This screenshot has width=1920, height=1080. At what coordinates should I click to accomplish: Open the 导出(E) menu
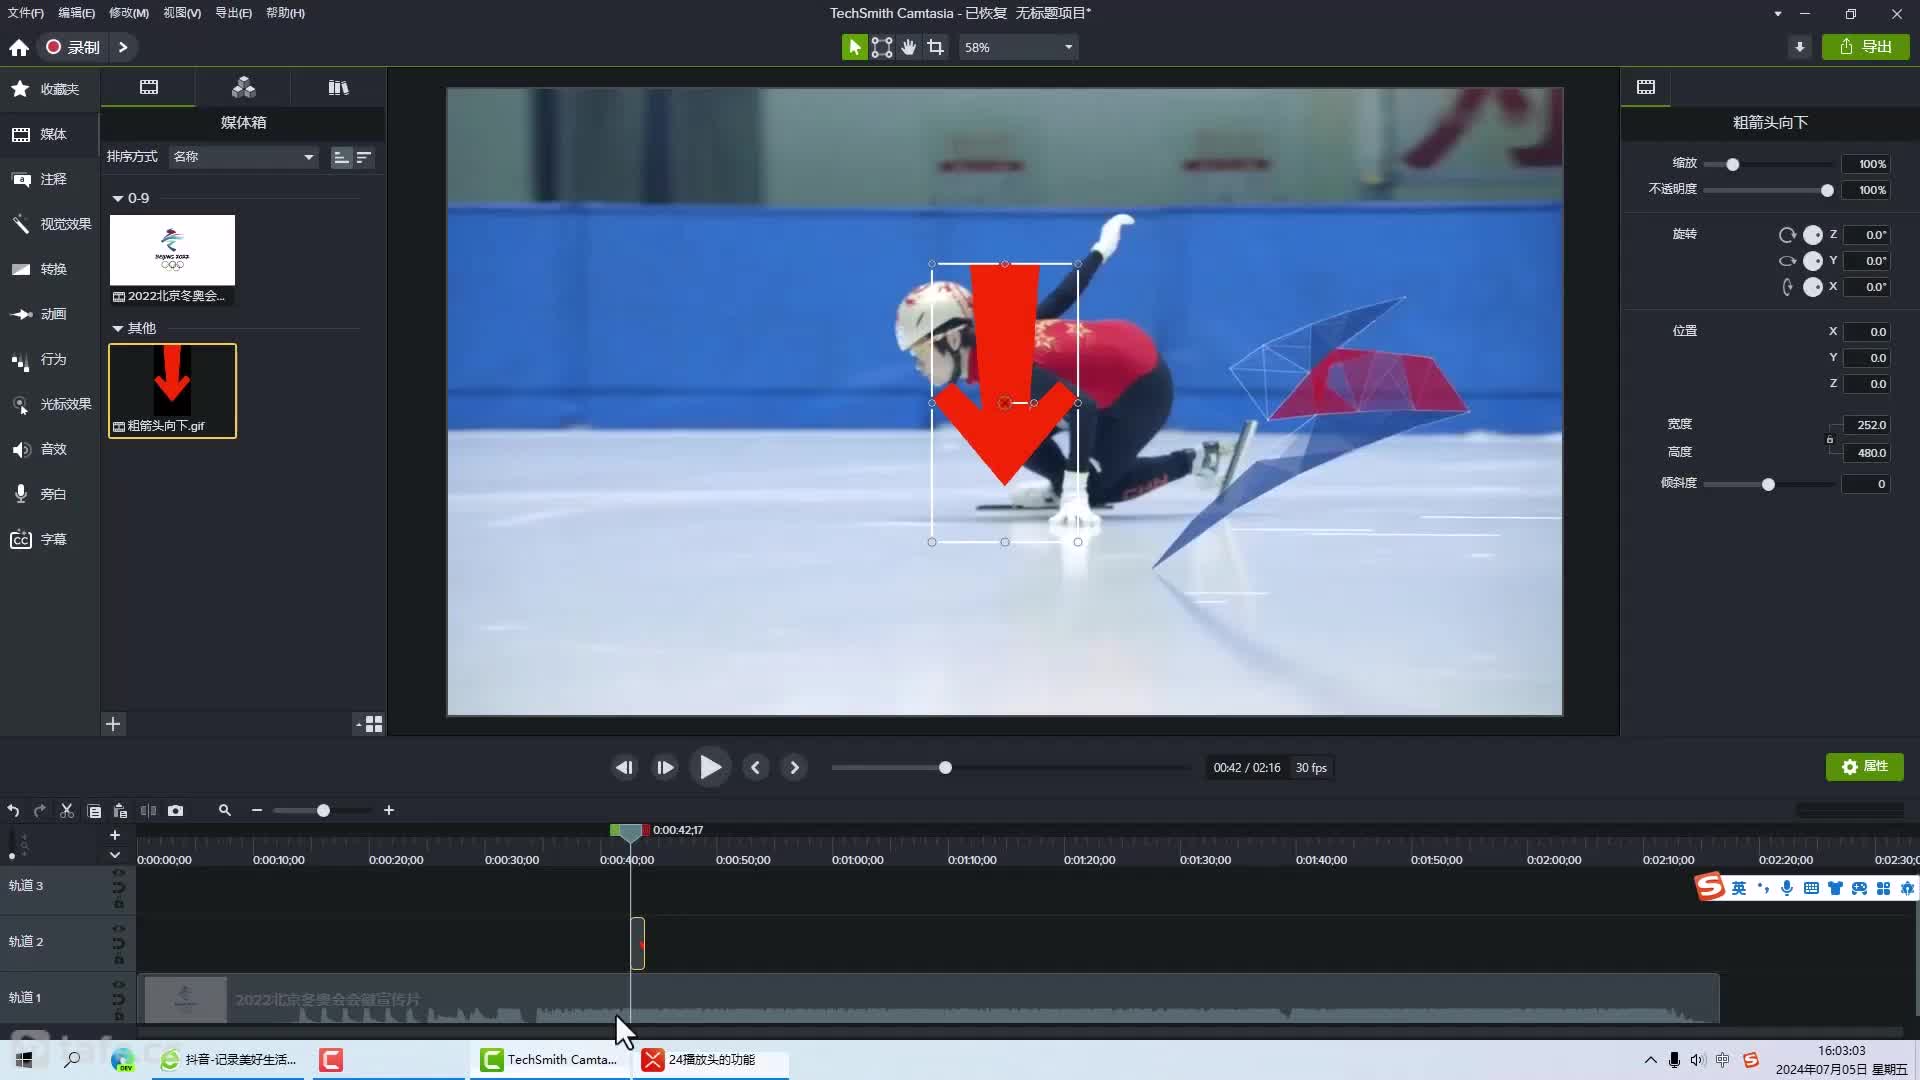coord(233,13)
